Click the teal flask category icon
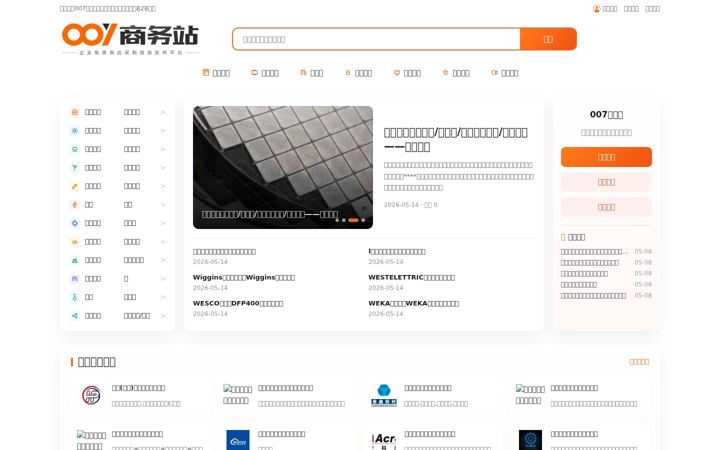Screen dimensions: 720x450 point(75,297)
